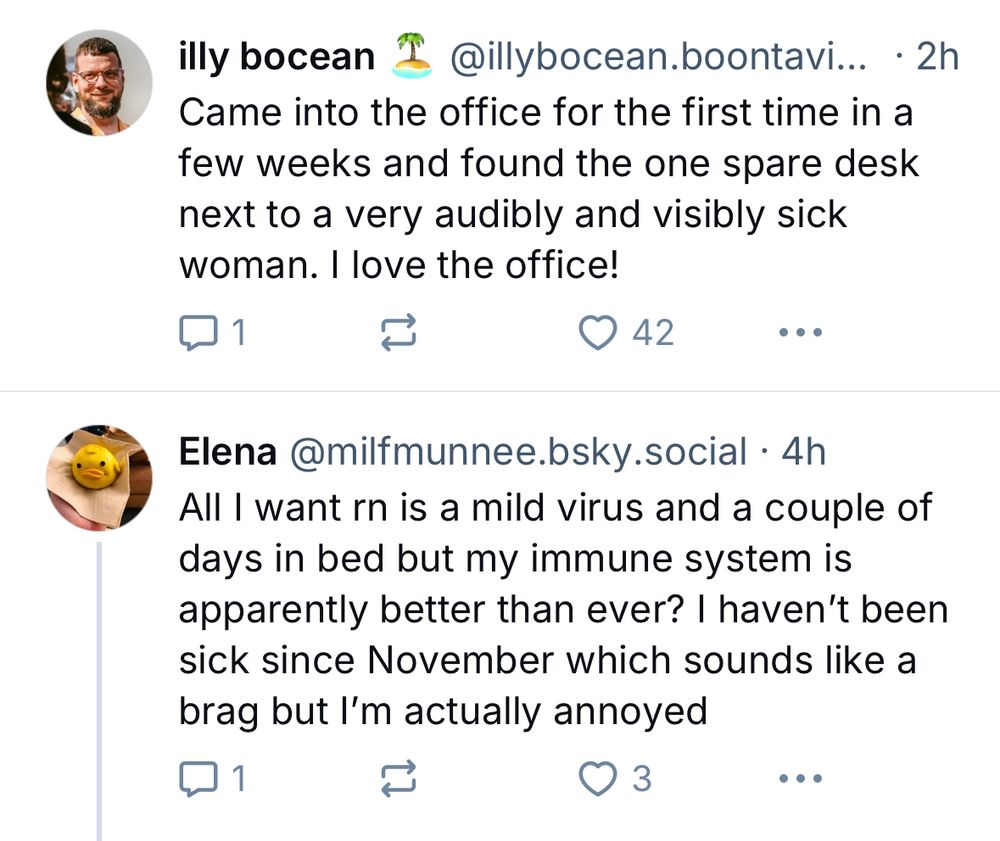Expand the three-dot menu on Elena's post

click(x=800, y=779)
